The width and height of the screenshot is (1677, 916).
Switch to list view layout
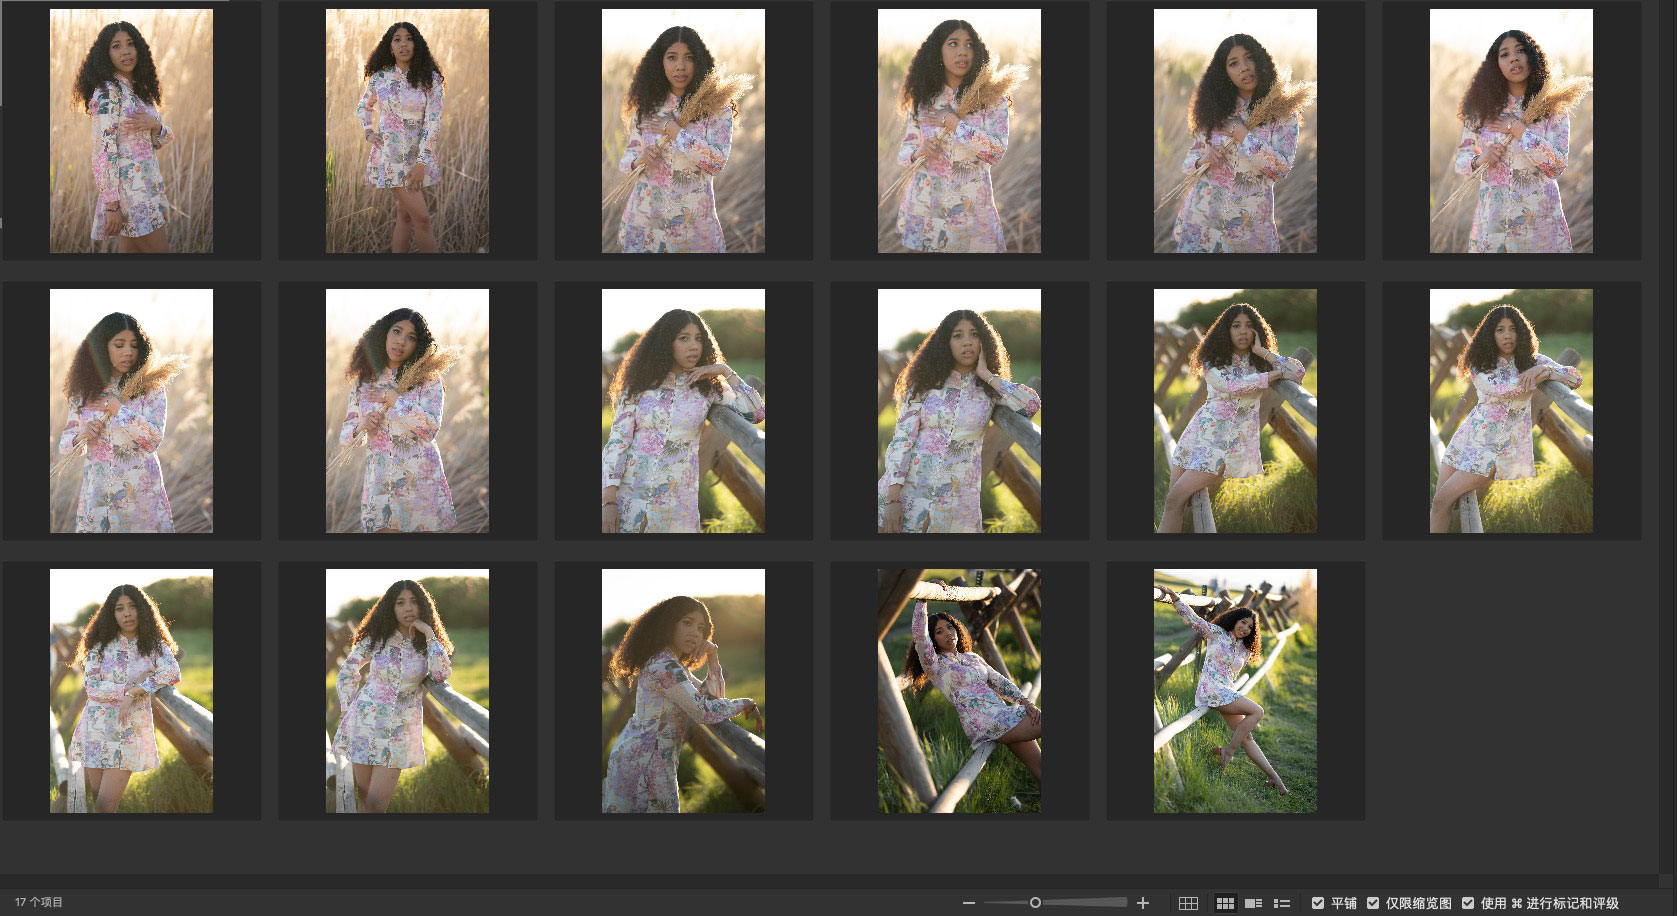(1282, 903)
